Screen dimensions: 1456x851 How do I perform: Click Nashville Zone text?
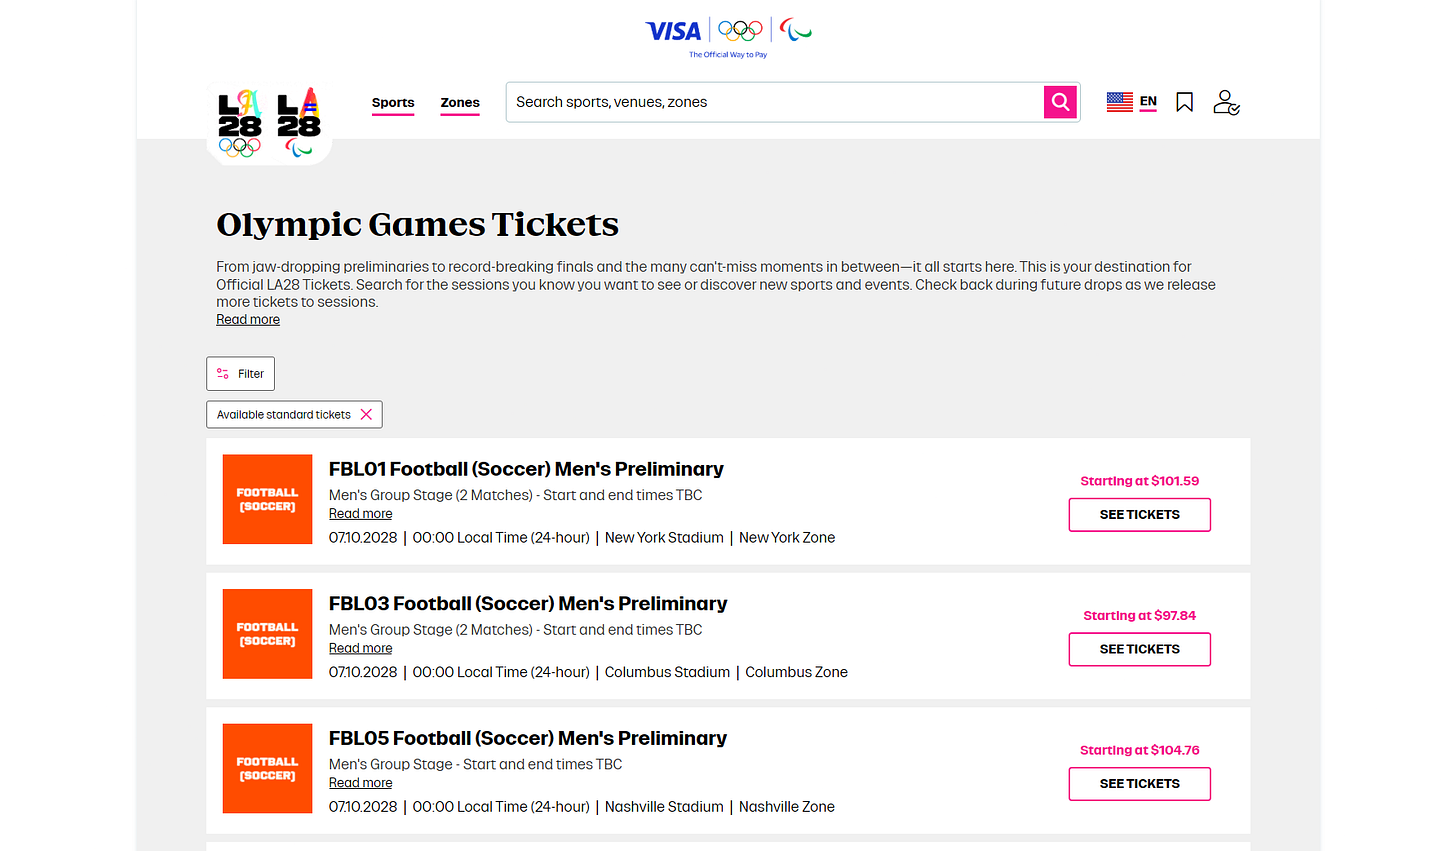(787, 807)
